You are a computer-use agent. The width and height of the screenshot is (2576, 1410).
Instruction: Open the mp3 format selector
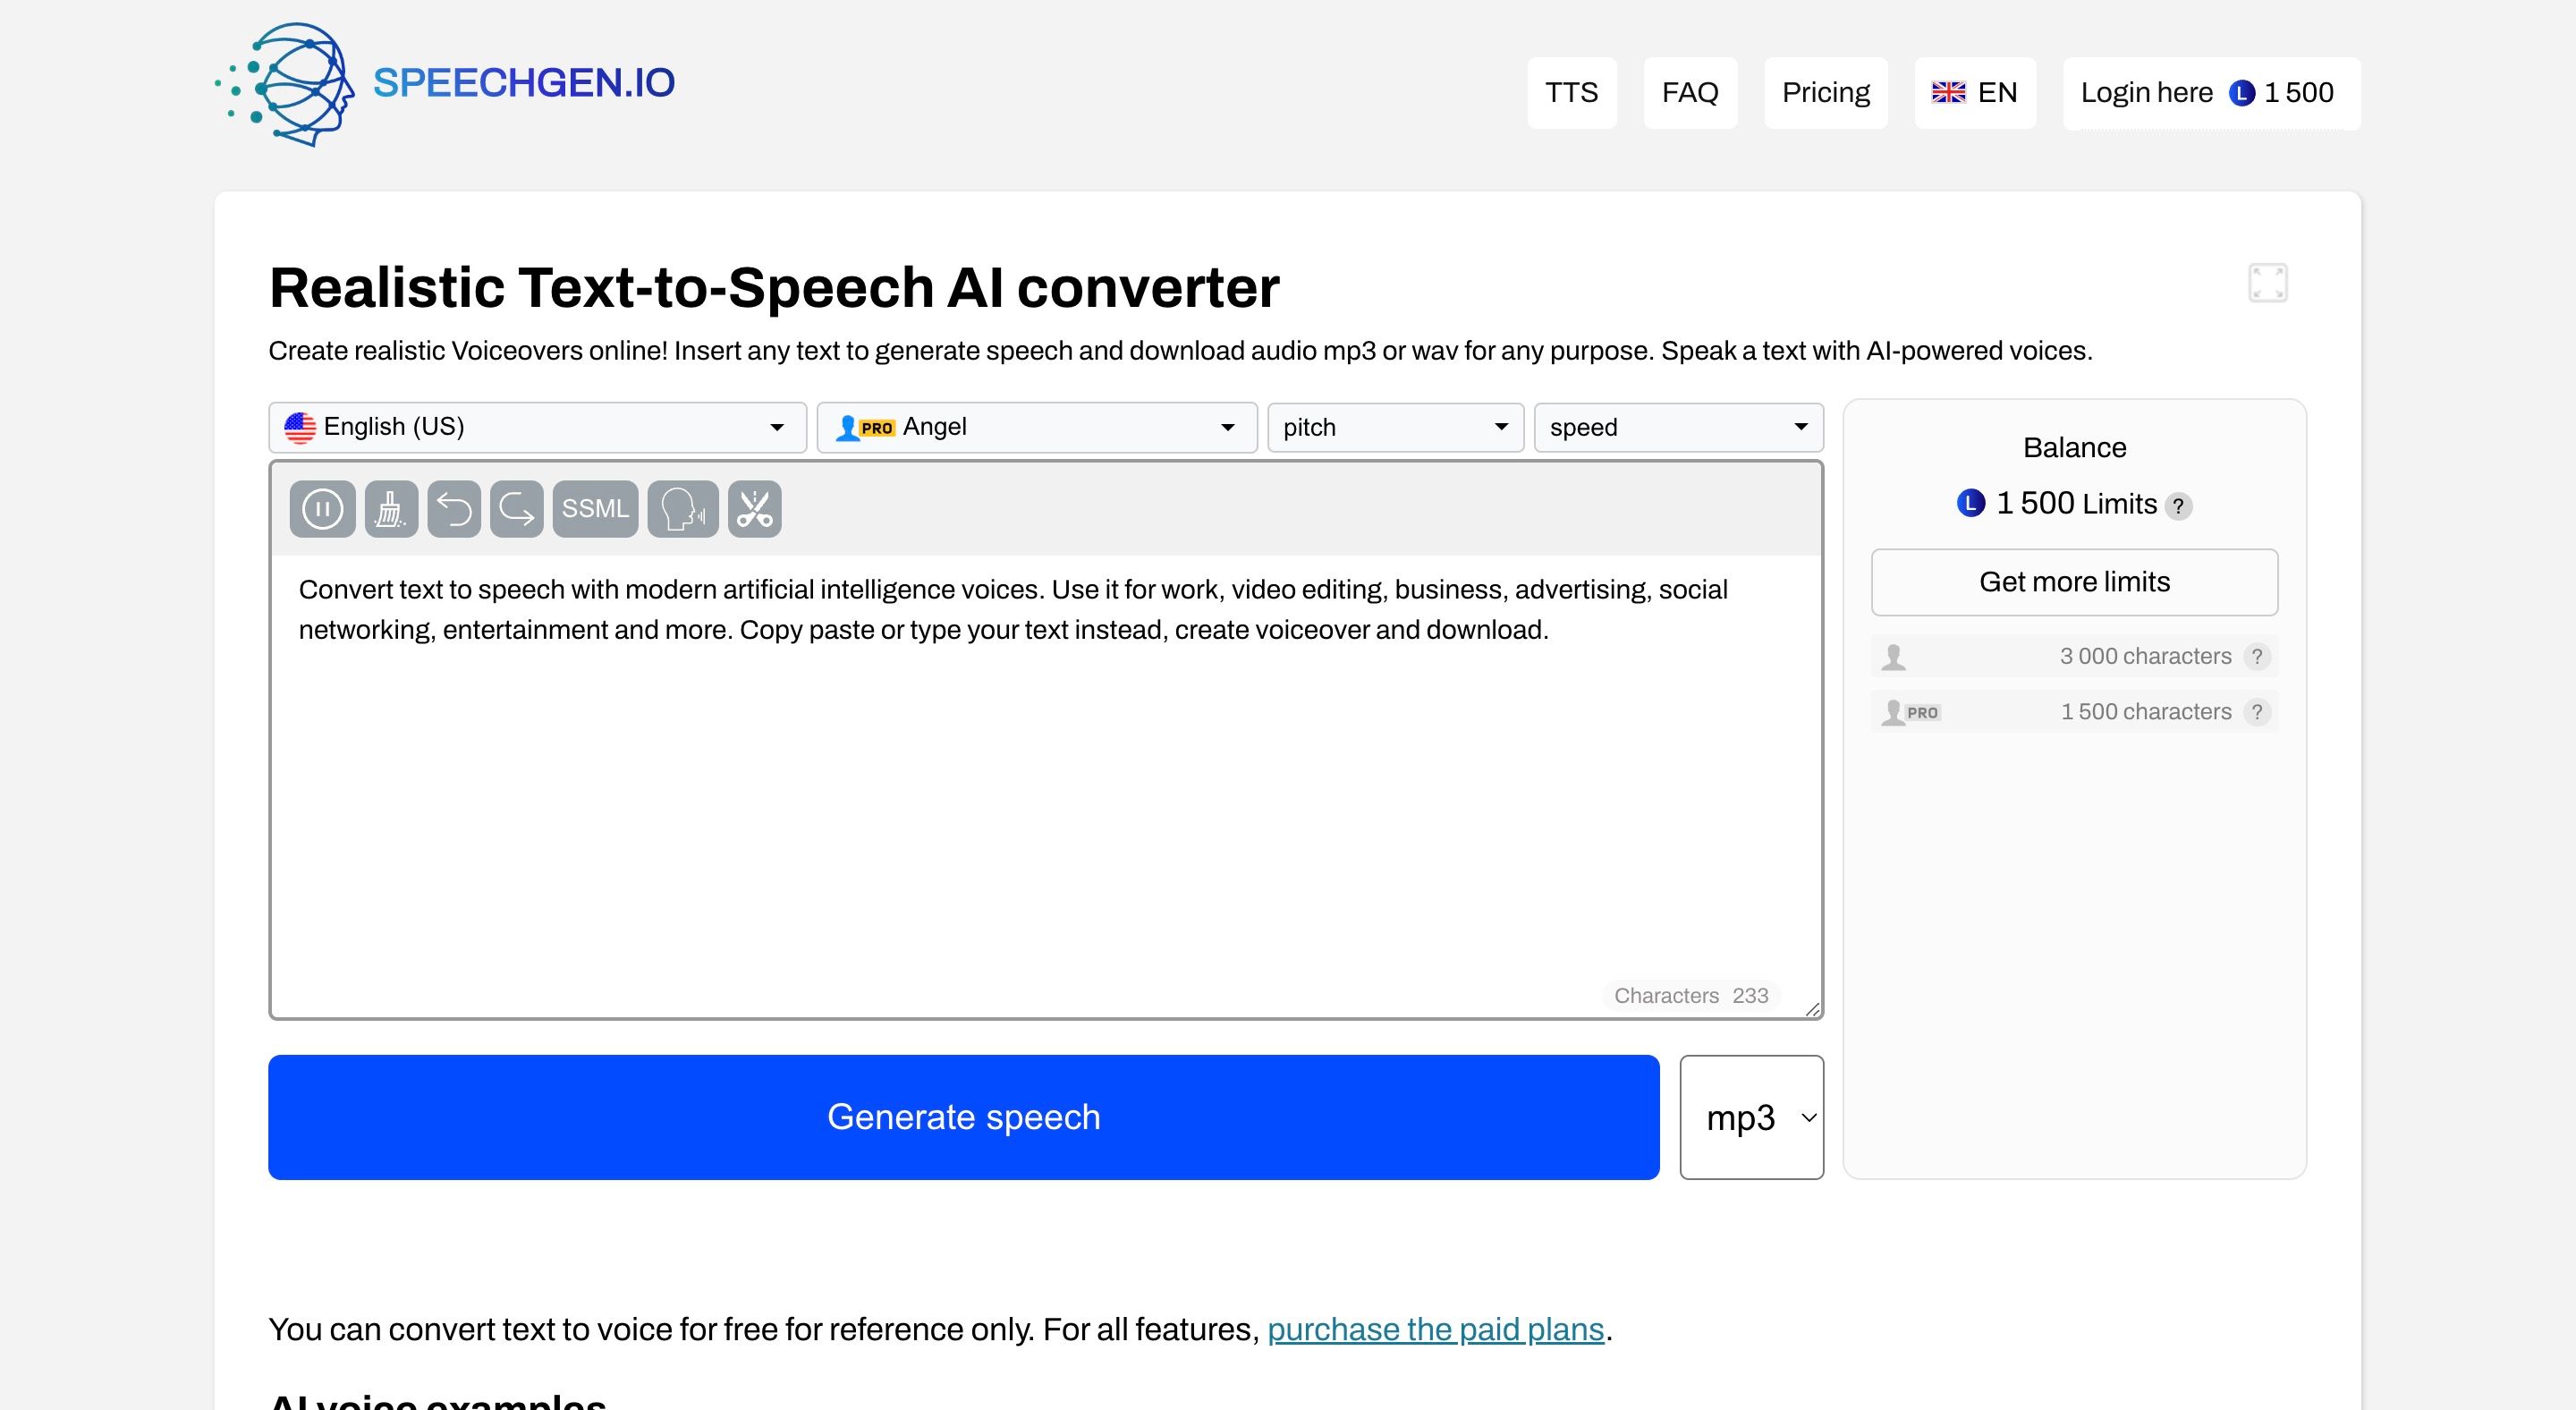coord(1751,1117)
